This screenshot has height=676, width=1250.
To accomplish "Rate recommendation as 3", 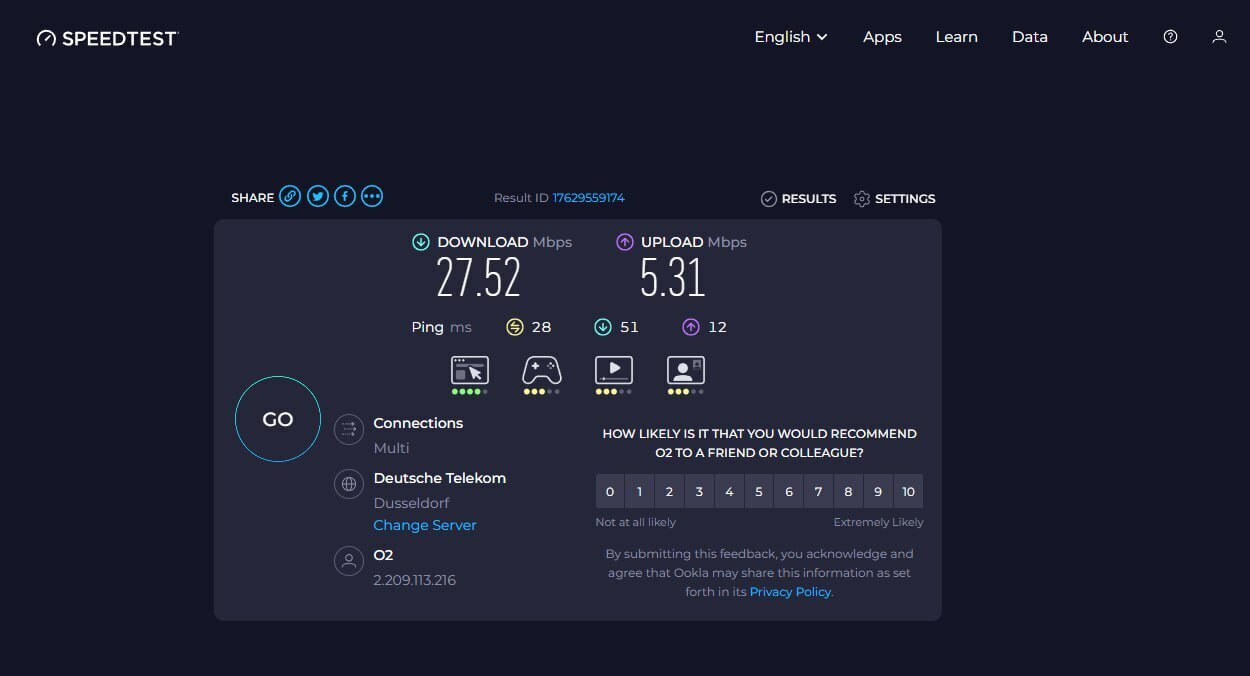I will coord(699,492).
